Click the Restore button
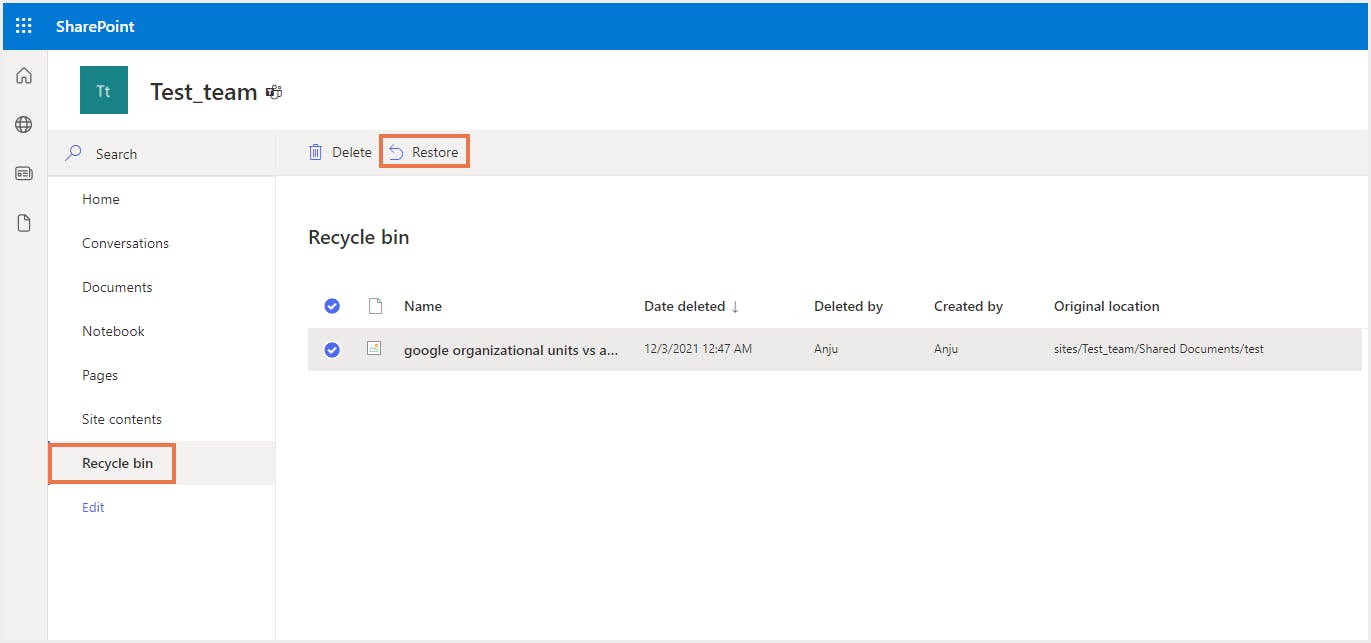 (424, 152)
